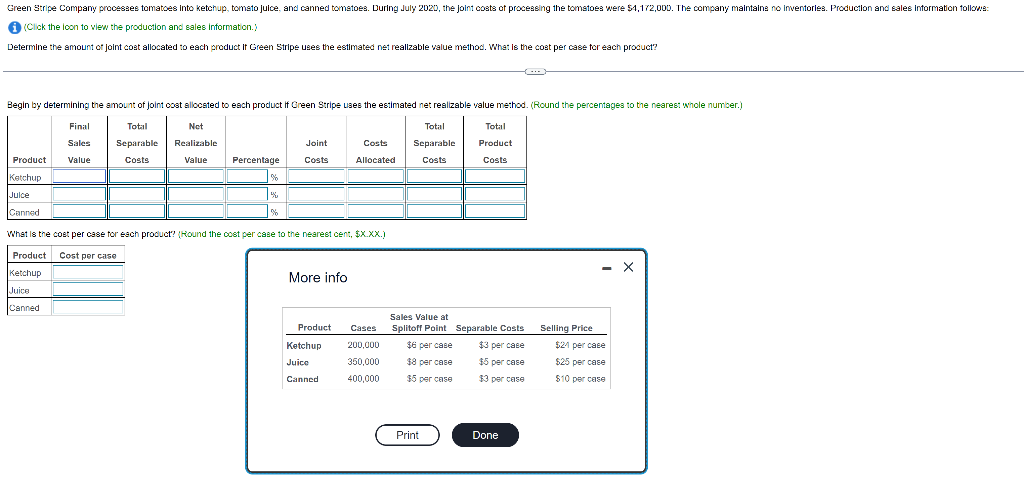Select Juice Net Realizable Value field
This screenshot has width=1024, height=504.
[195, 194]
